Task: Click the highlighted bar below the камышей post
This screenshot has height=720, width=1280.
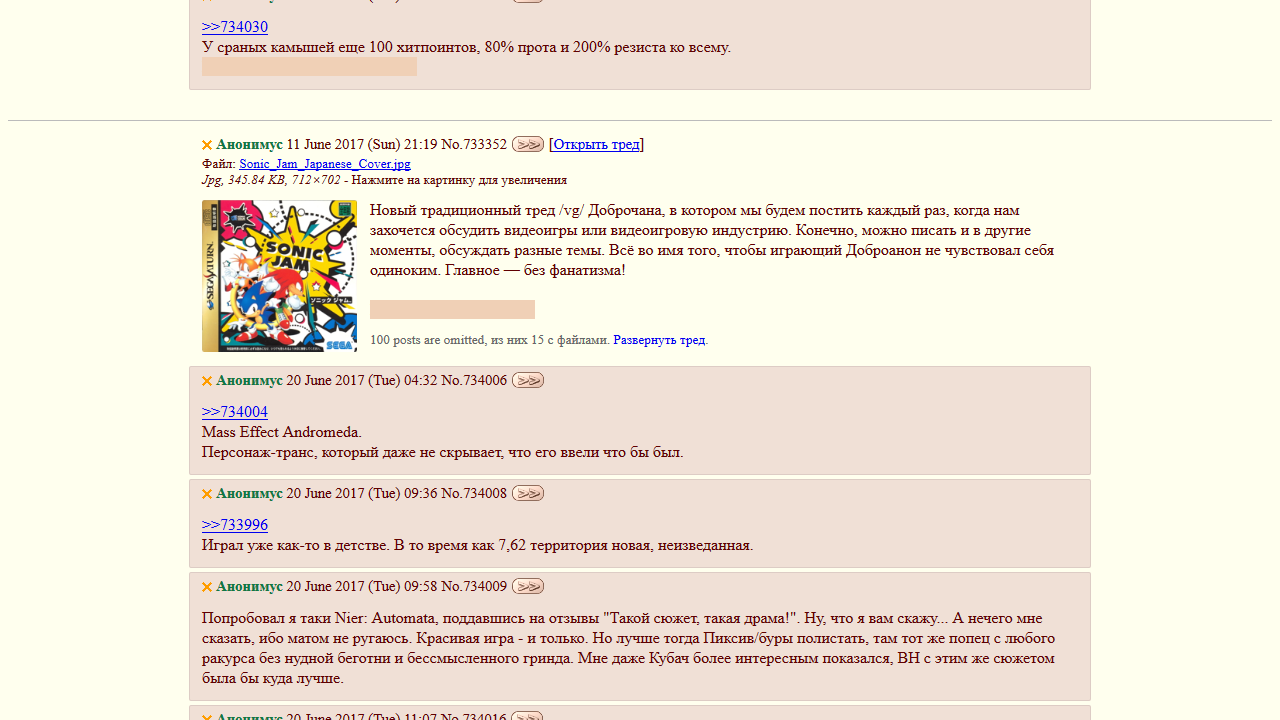Action: tap(309, 67)
